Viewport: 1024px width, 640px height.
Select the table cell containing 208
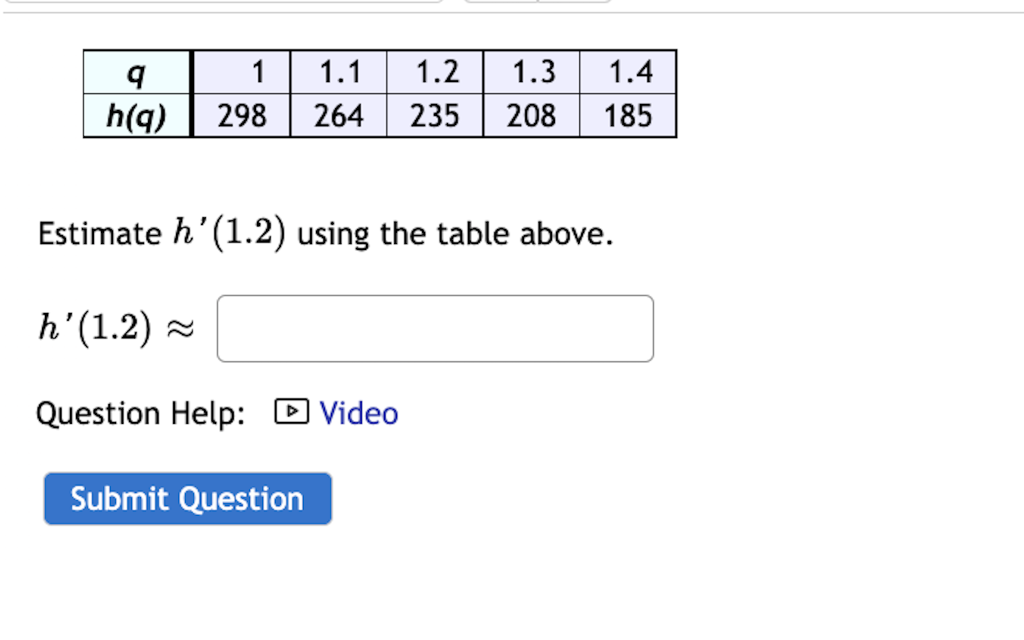[531, 114]
